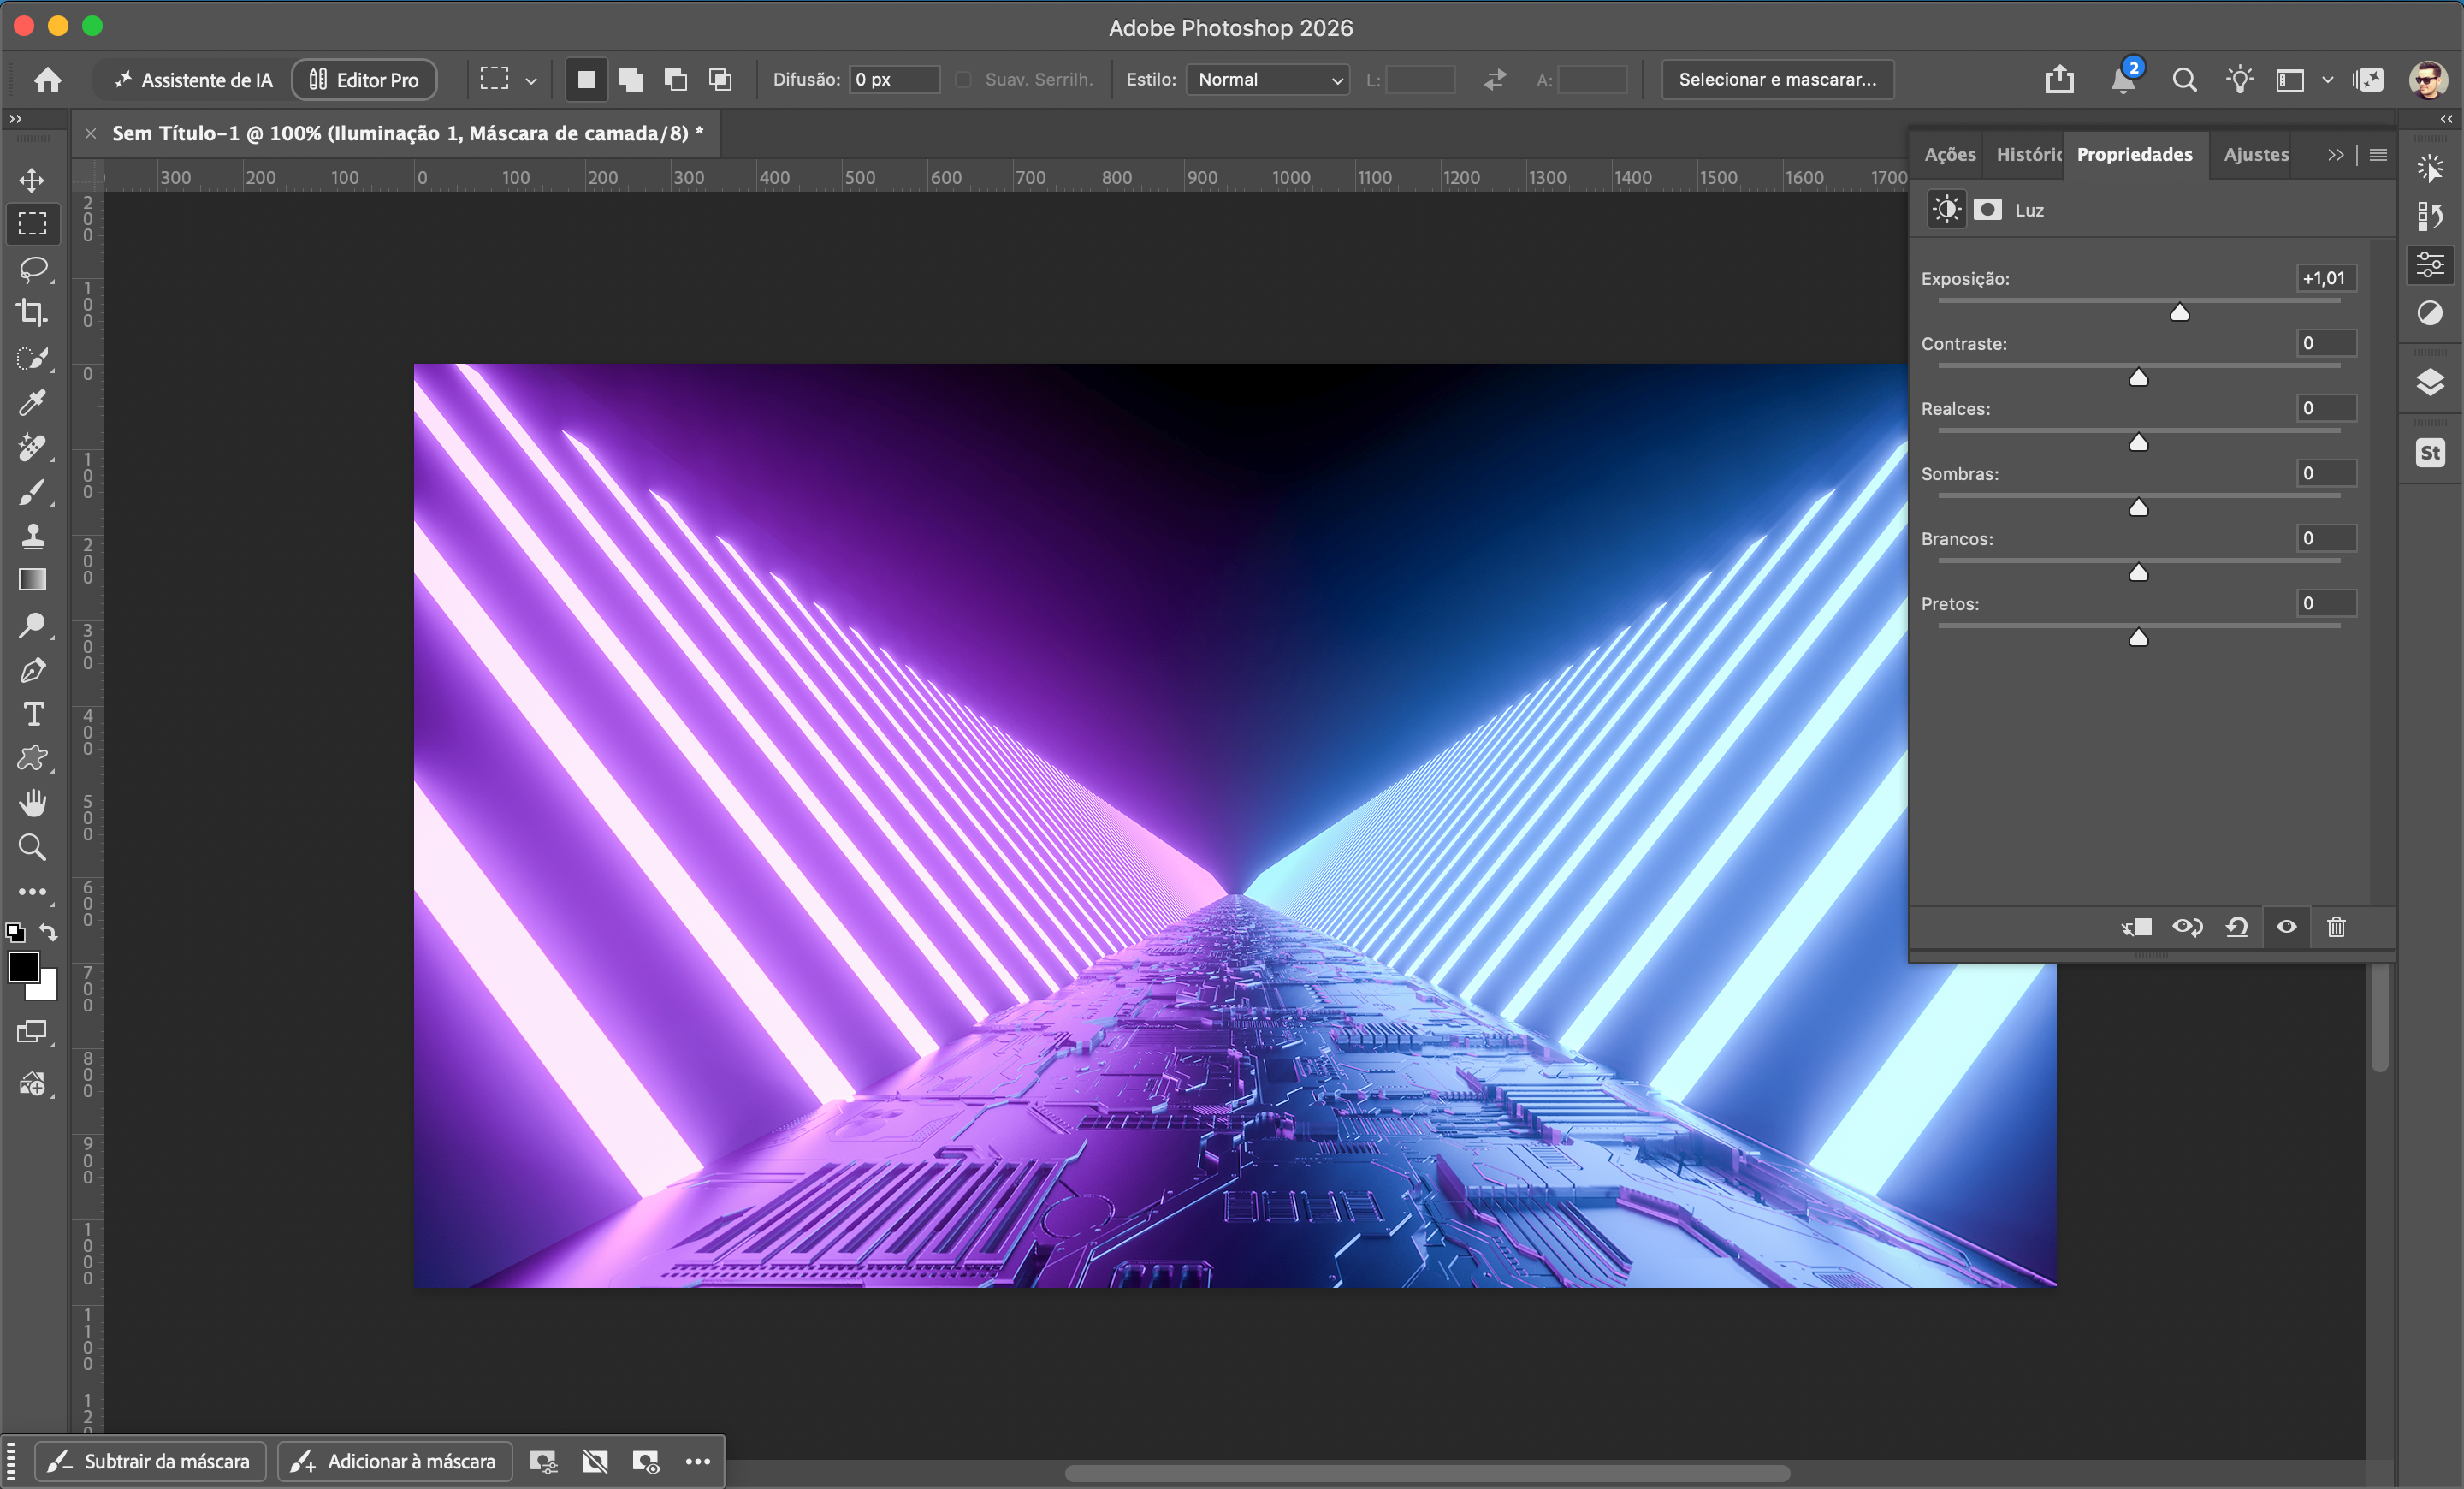Switch to the Ações tab
Viewport: 2464px width, 1489px height.
pos(1949,155)
